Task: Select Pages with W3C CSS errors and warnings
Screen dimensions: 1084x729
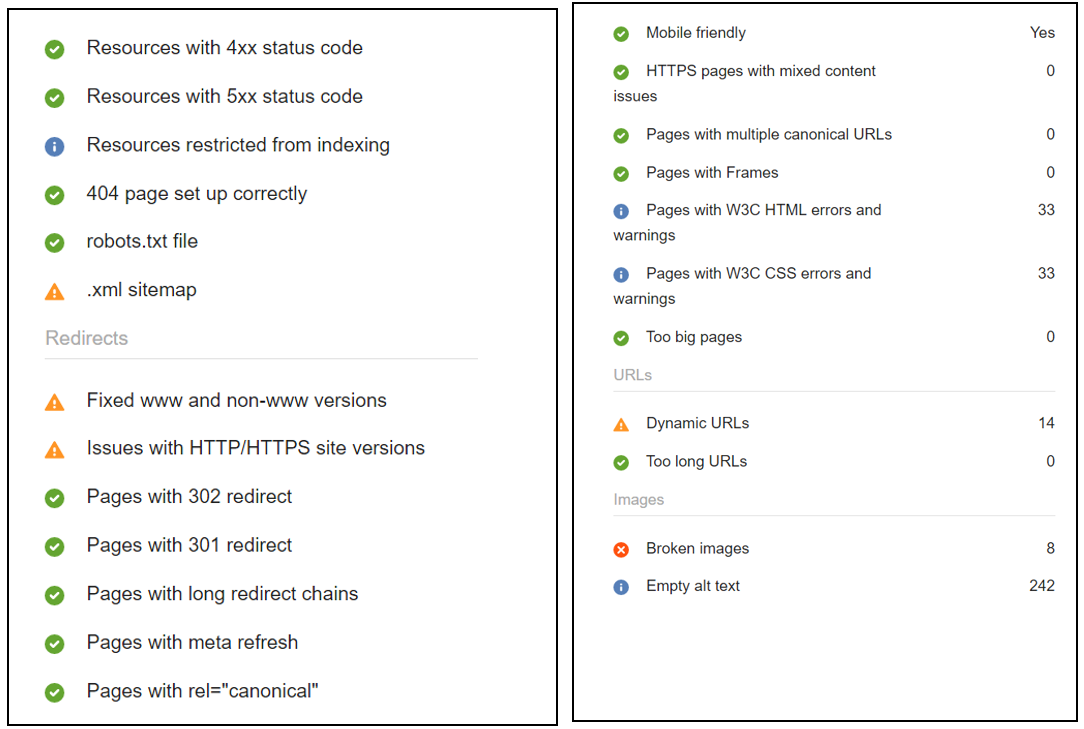Action: 742,286
